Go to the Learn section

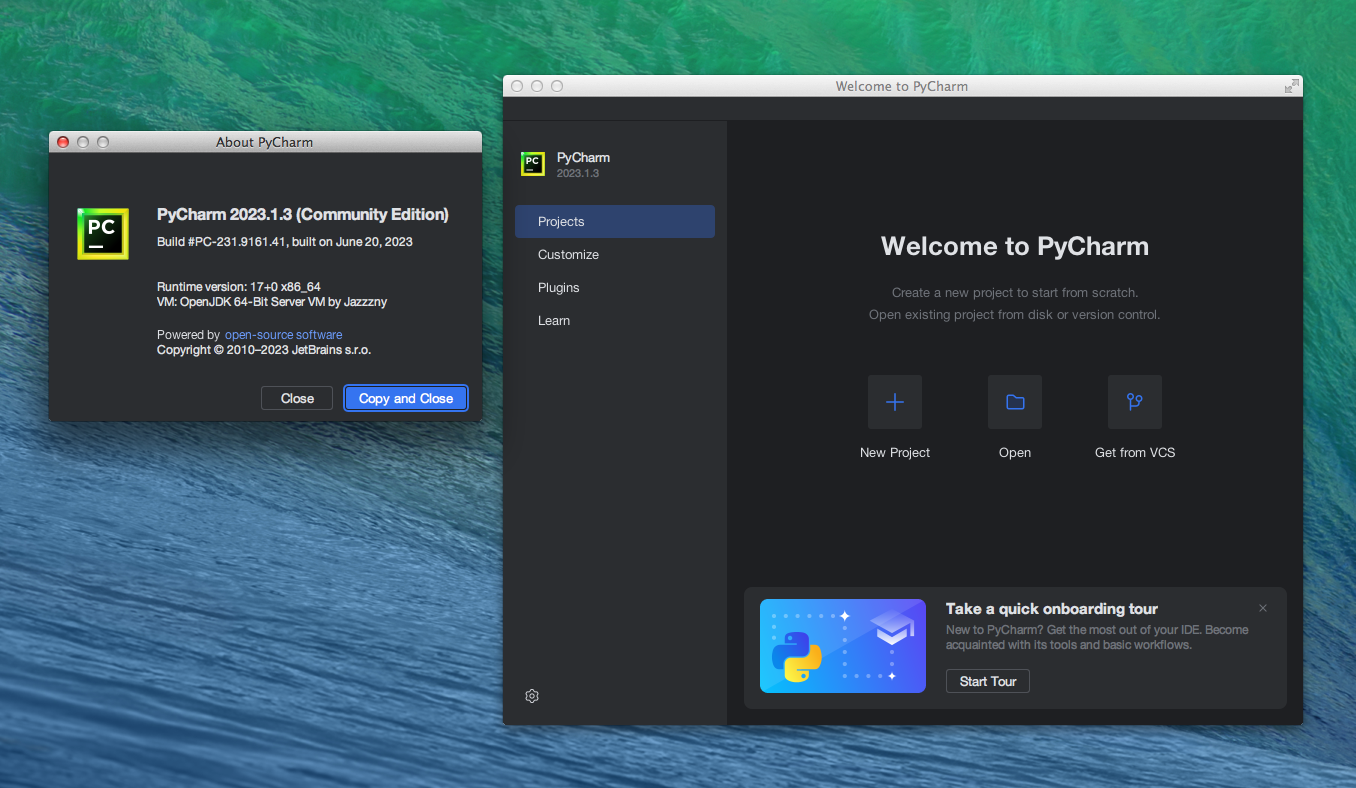(x=615, y=321)
